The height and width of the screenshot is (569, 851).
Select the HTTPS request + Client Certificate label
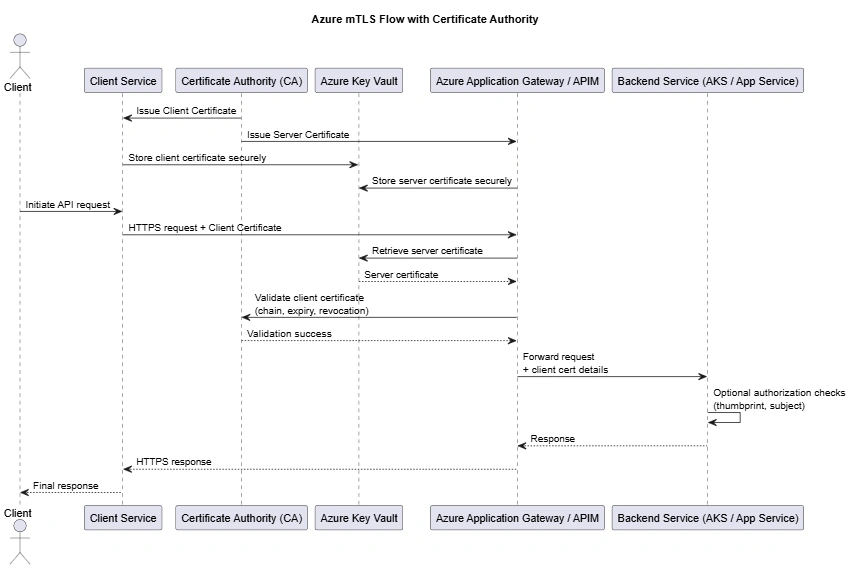[x=205, y=228]
